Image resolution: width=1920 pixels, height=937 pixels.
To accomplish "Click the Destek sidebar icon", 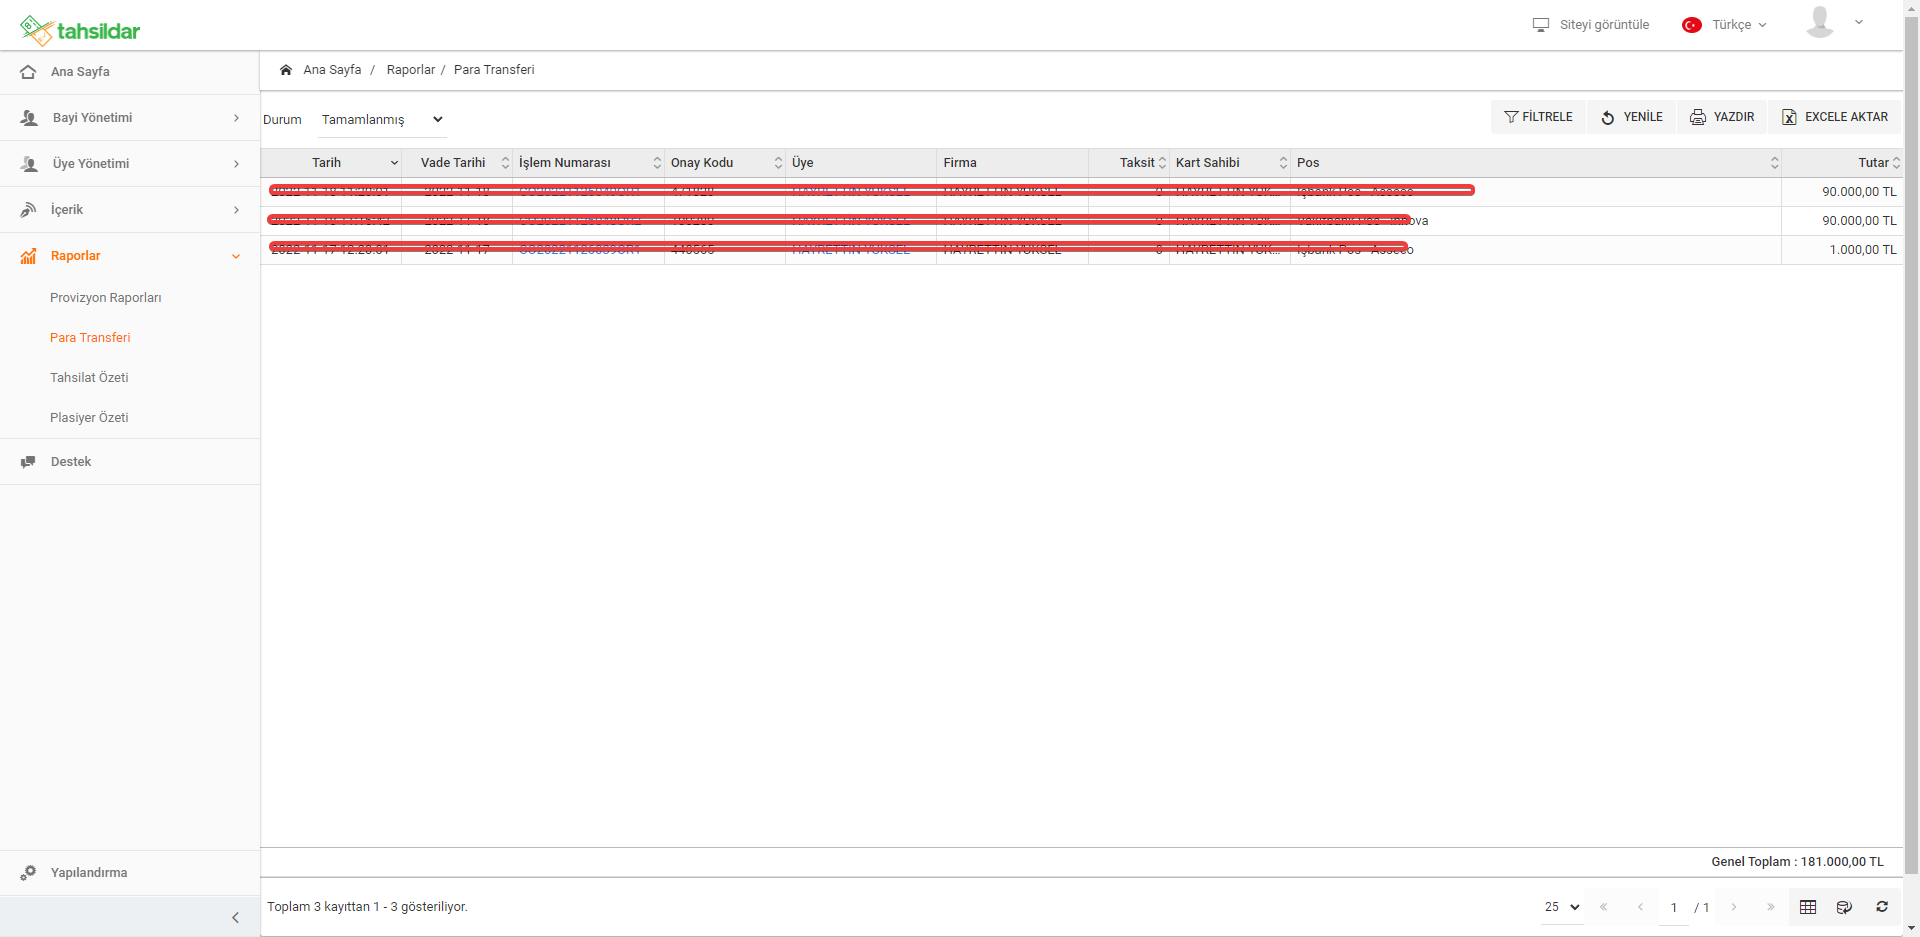I will coord(28,462).
